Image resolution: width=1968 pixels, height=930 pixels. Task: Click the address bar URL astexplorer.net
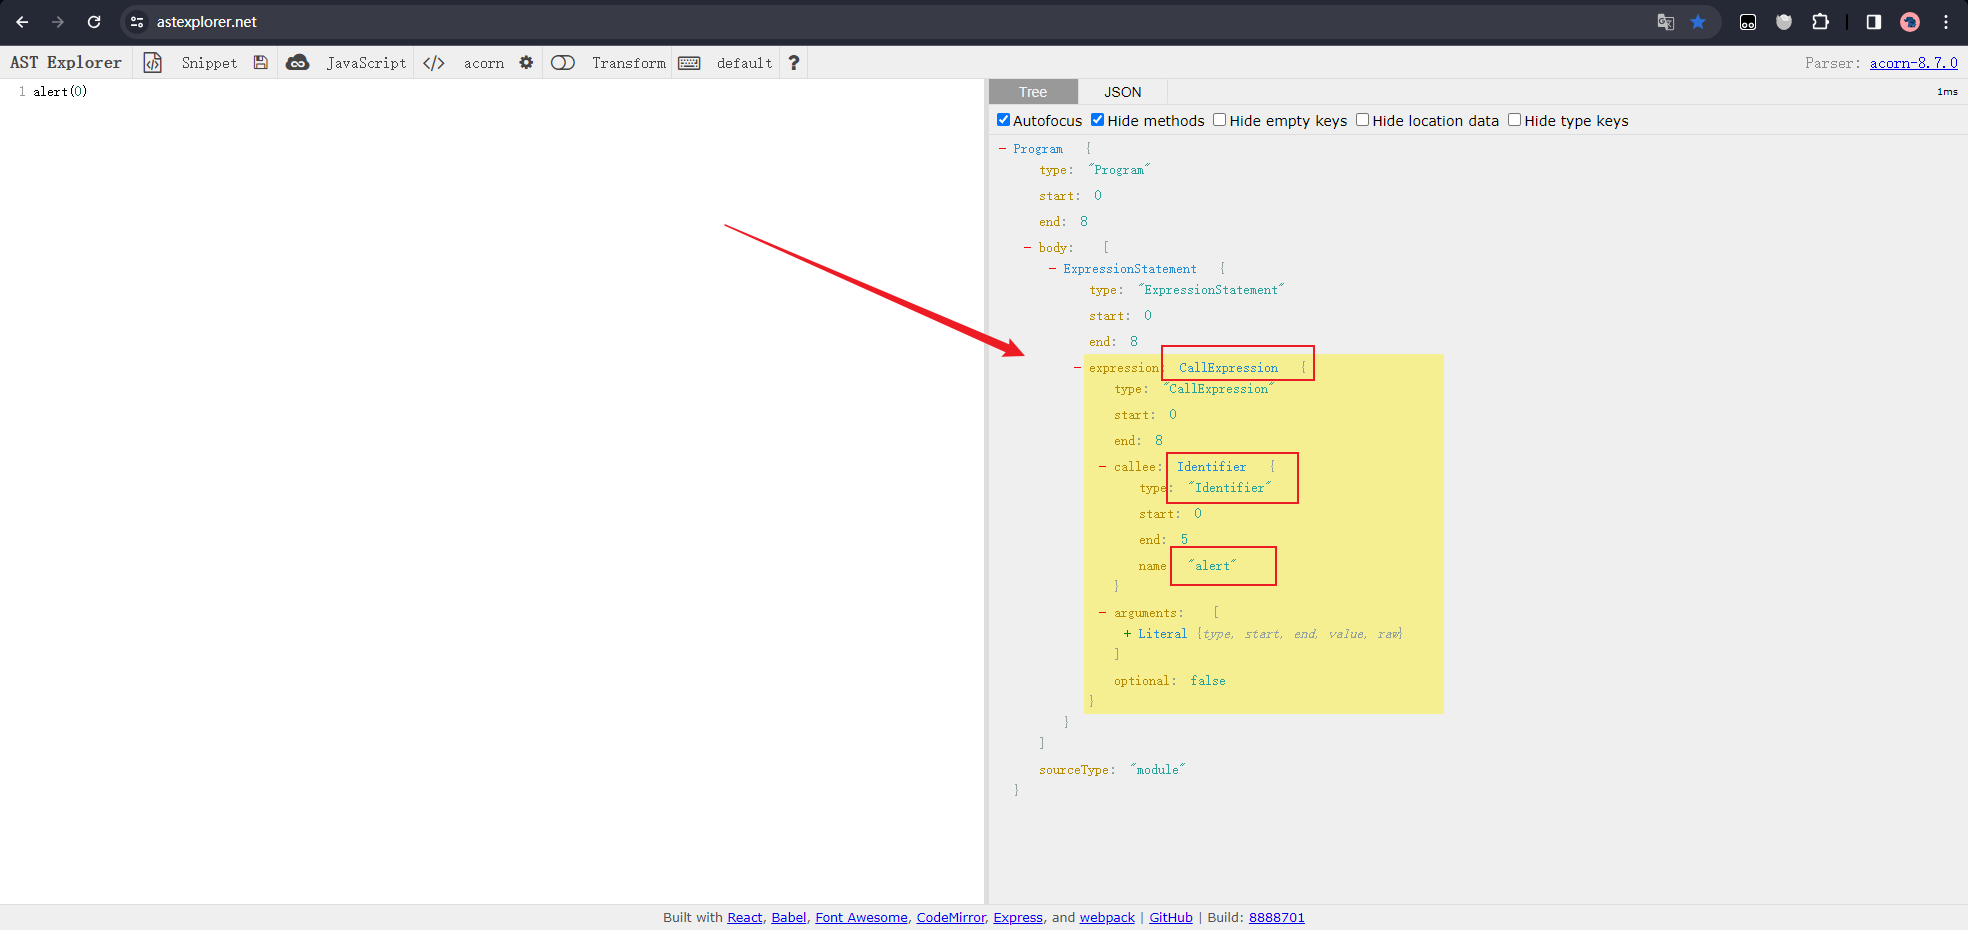[206, 22]
